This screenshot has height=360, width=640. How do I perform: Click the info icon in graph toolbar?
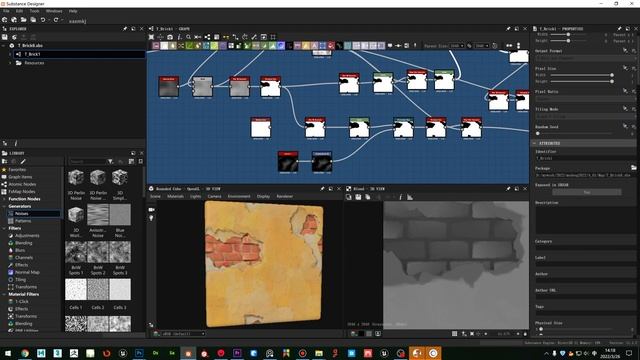point(179,37)
